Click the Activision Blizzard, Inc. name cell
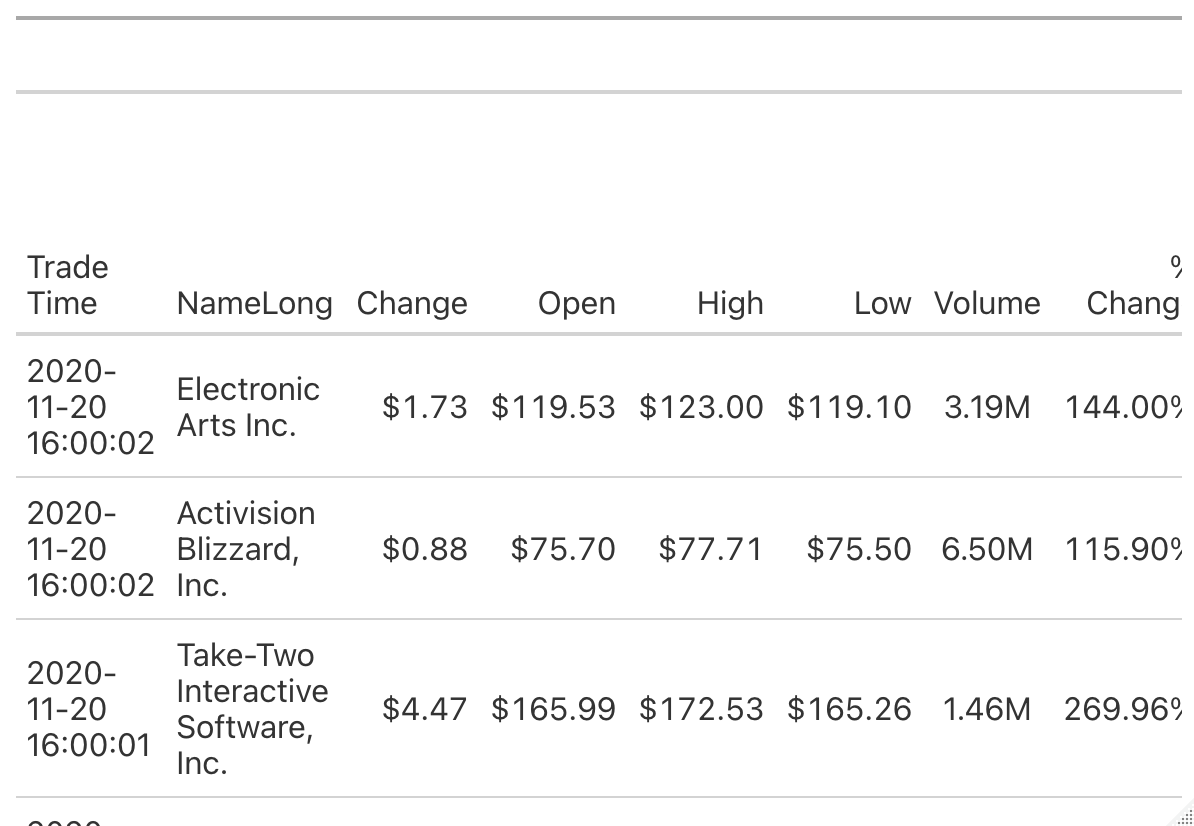 (246, 549)
